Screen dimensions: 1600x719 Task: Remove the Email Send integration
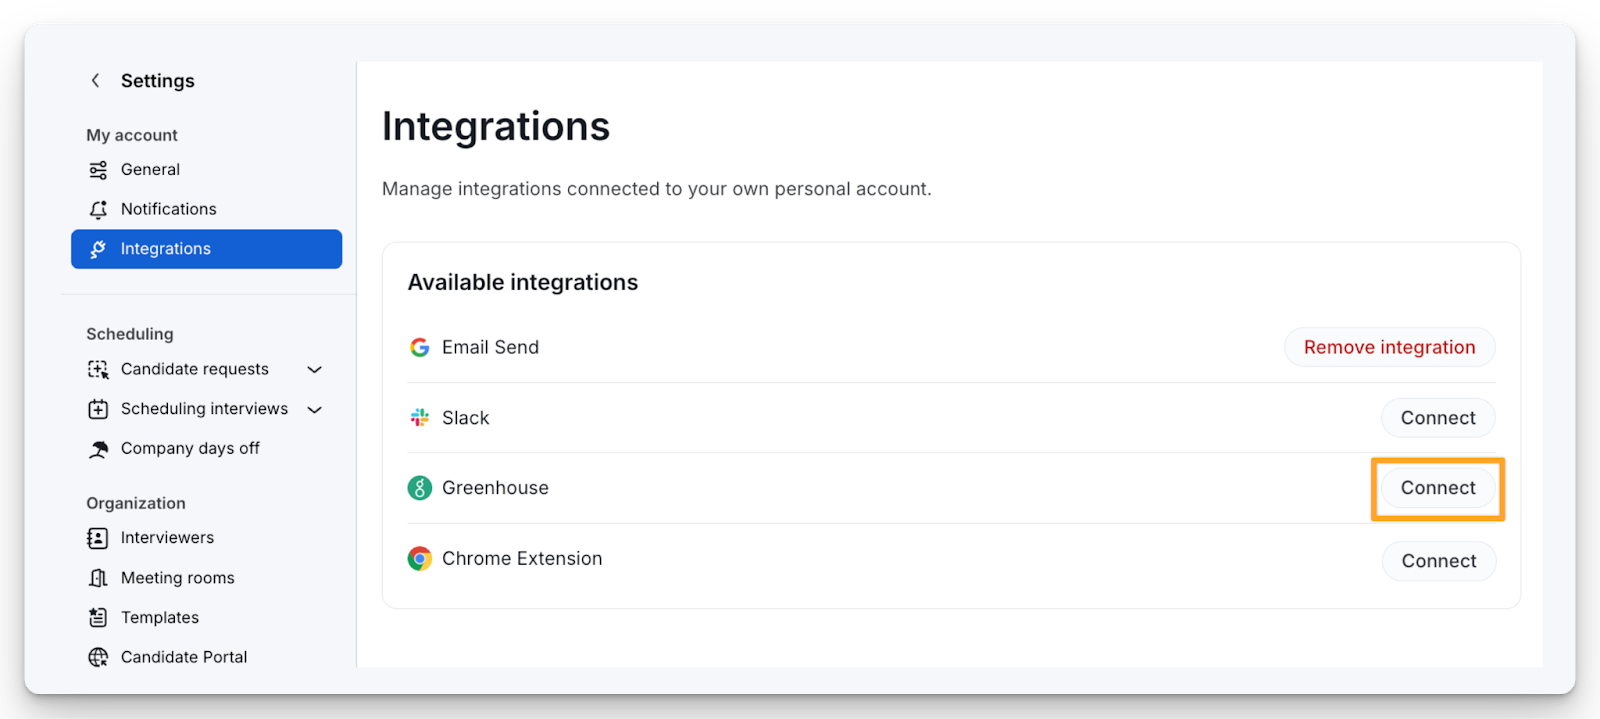click(1389, 347)
